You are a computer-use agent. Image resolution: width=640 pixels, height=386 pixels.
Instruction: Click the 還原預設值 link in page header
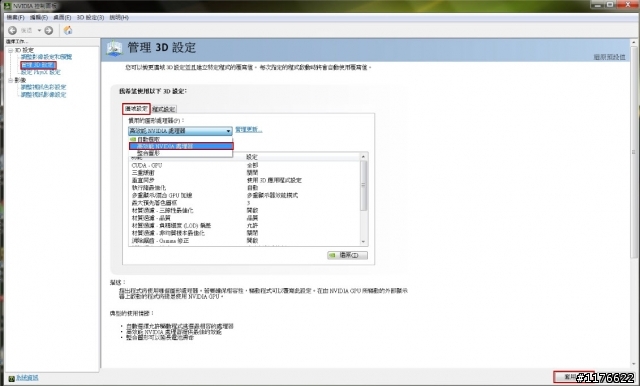(609, 57)
